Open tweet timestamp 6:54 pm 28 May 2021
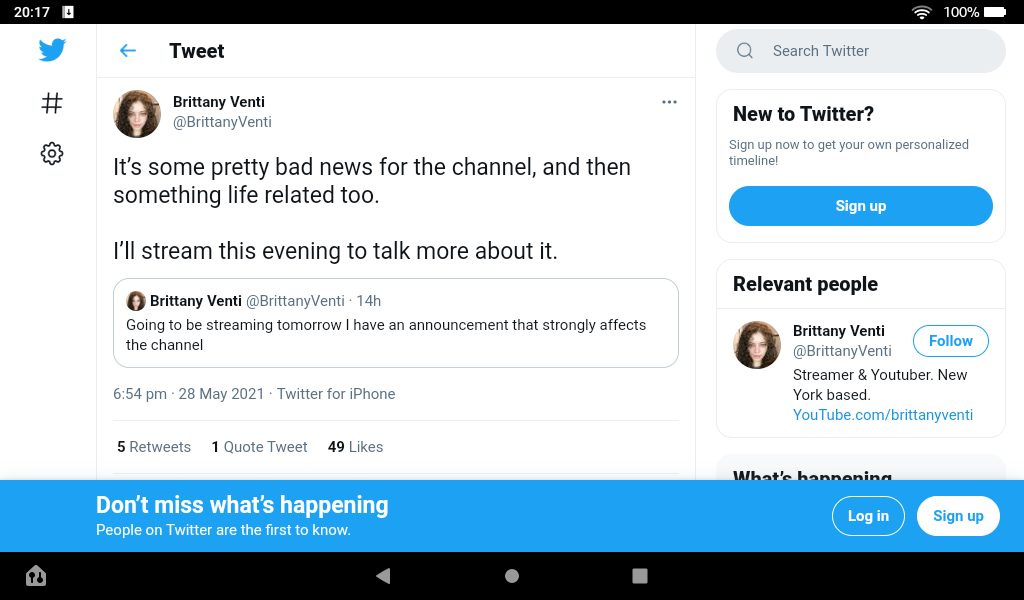 click(x=188, y=394)
